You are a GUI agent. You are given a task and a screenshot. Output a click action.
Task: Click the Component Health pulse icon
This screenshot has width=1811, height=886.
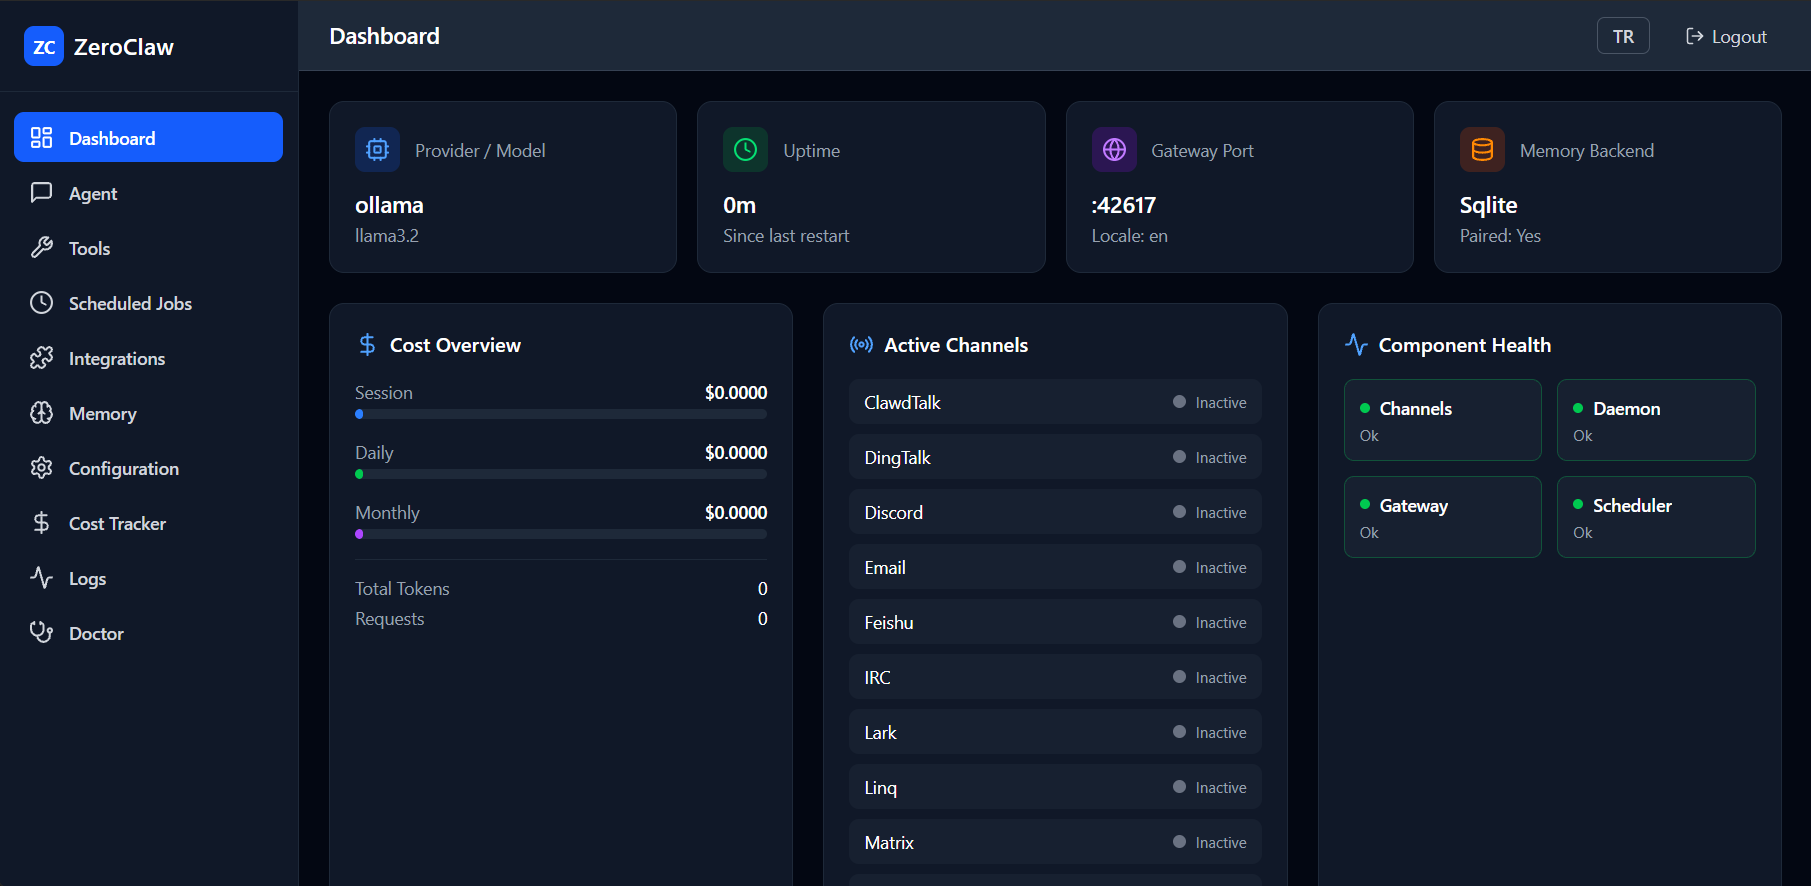(1356, 345)
